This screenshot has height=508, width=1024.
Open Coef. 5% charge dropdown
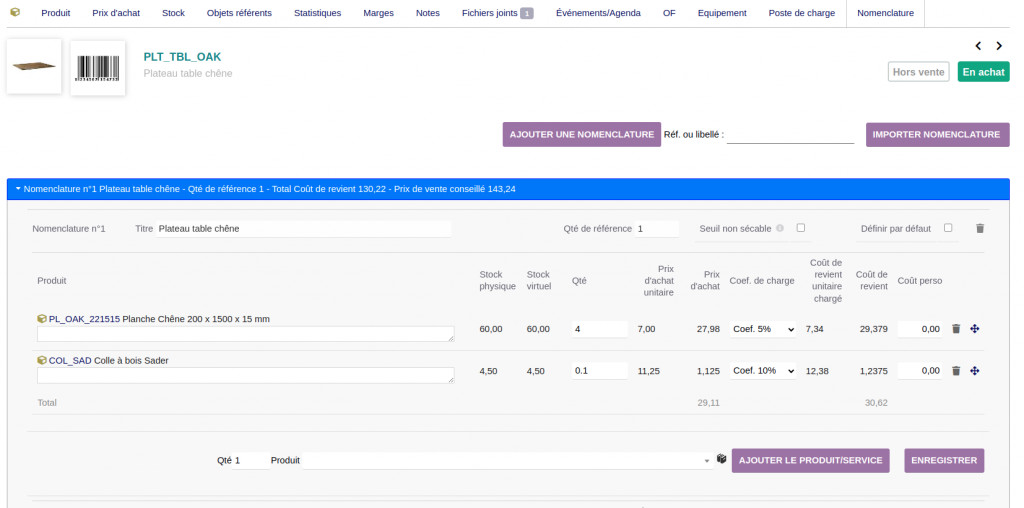(763, 329)
